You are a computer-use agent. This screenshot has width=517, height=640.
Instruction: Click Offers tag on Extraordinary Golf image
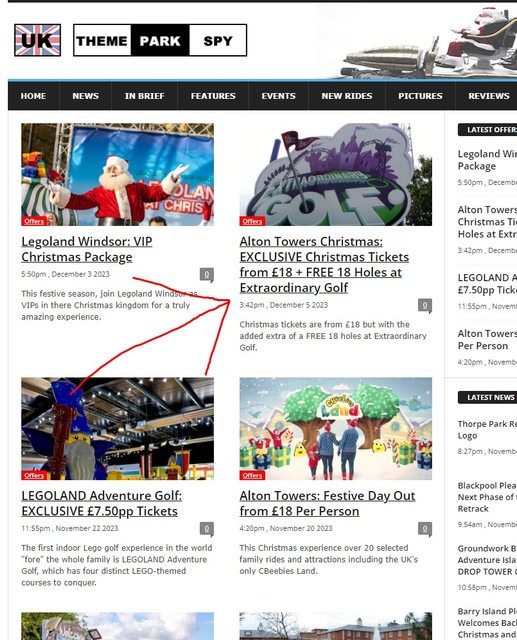click(x=252, y=221)
